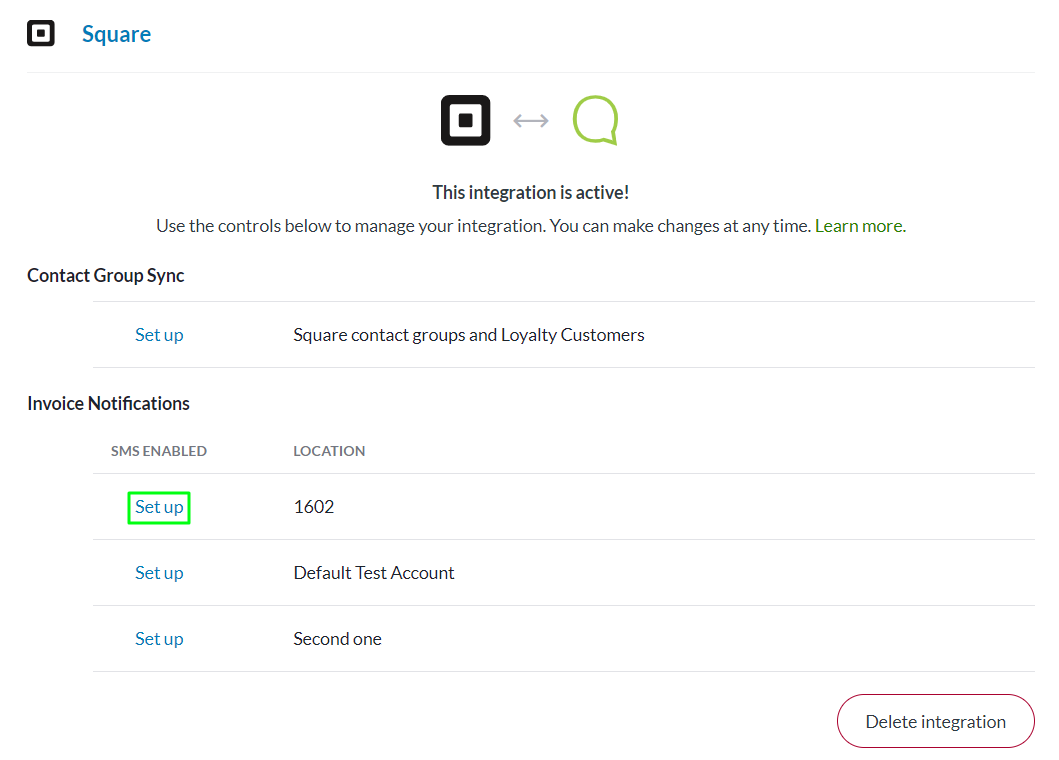Image resolution: width=1059 pixels, height=760 pixels.
Task: Click the 'This integration is active!' message
Action: (530, 192)
